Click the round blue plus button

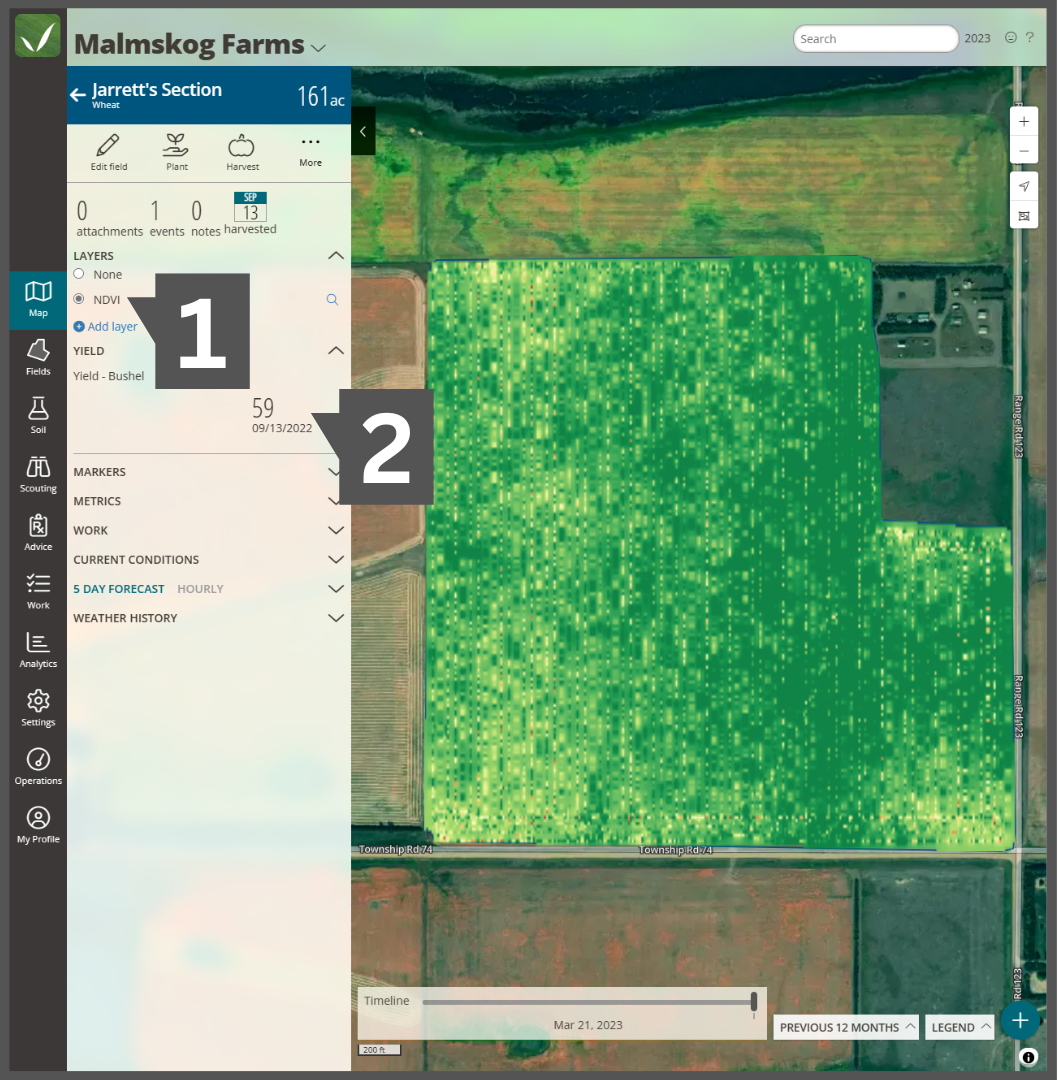coord(1020,1020)
